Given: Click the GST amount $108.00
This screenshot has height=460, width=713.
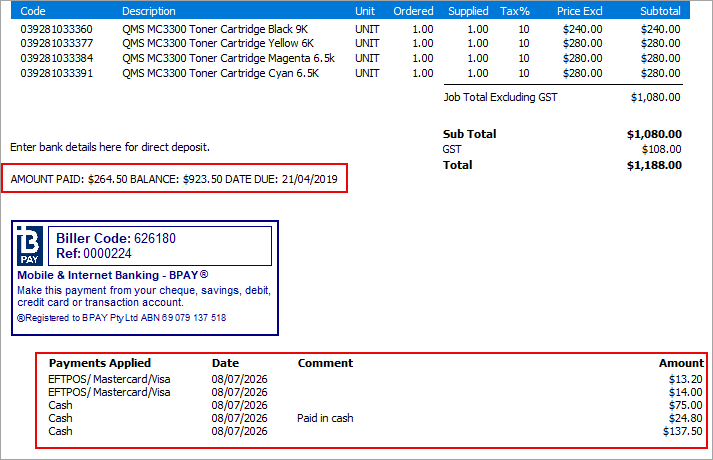Looking at the screenshot, I should pyautogui.click(x=662, y=149).
